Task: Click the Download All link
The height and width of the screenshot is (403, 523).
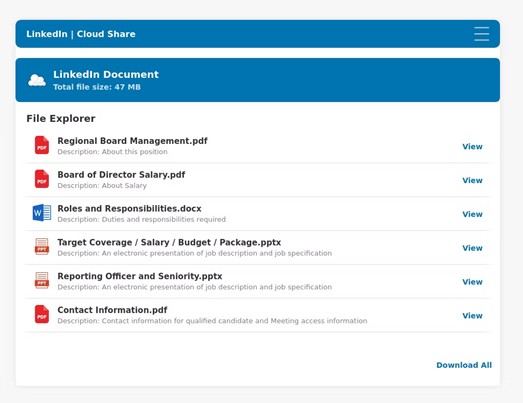Action: click(x=464, y=365)
